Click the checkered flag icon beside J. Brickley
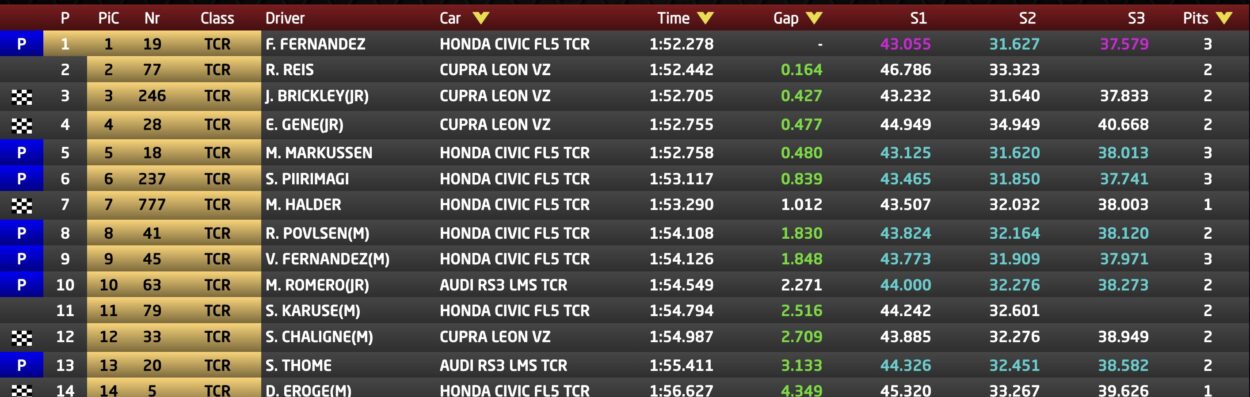Image resolution: width=1250 pixels, height=397 pixels. click(x=21, y=97)
